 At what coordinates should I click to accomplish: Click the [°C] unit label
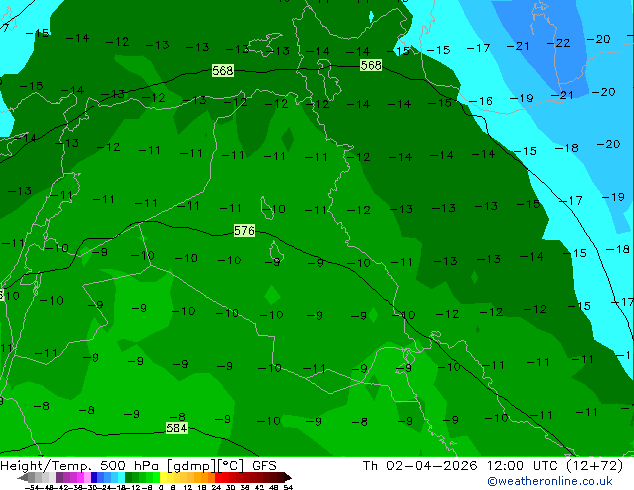(231, 466)
